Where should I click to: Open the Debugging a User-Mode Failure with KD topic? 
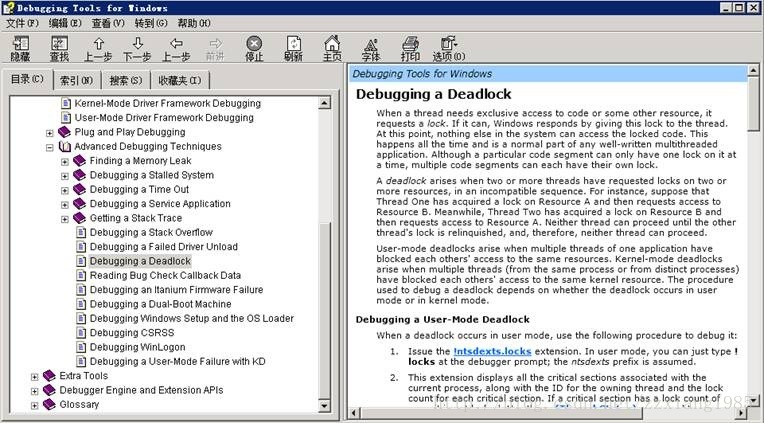[x=178, y=361]
